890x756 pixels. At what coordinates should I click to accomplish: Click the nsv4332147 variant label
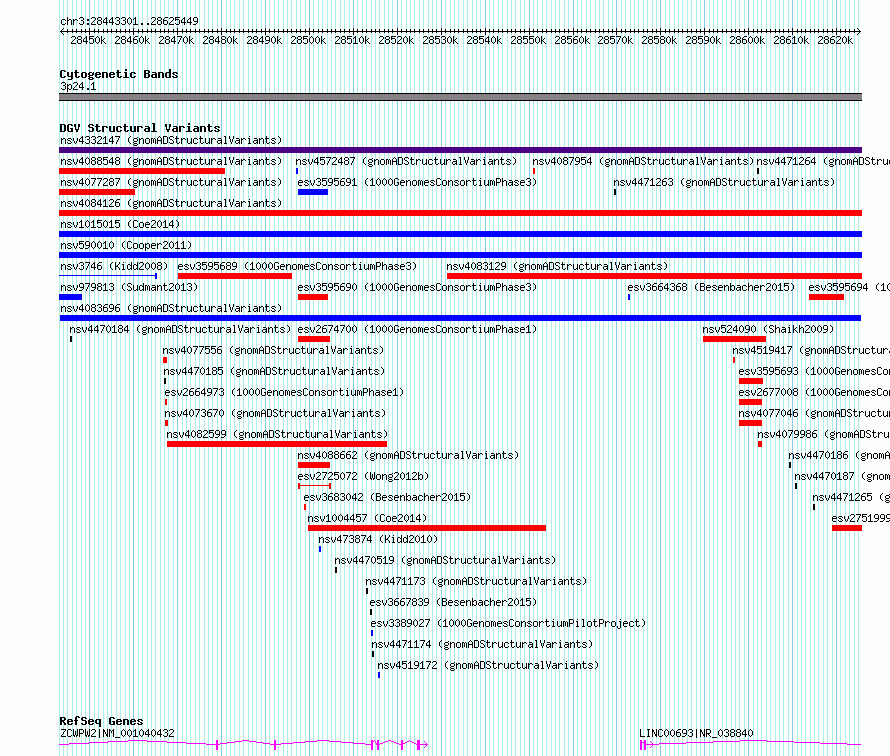pyautogui.click(x=171, y=140)
